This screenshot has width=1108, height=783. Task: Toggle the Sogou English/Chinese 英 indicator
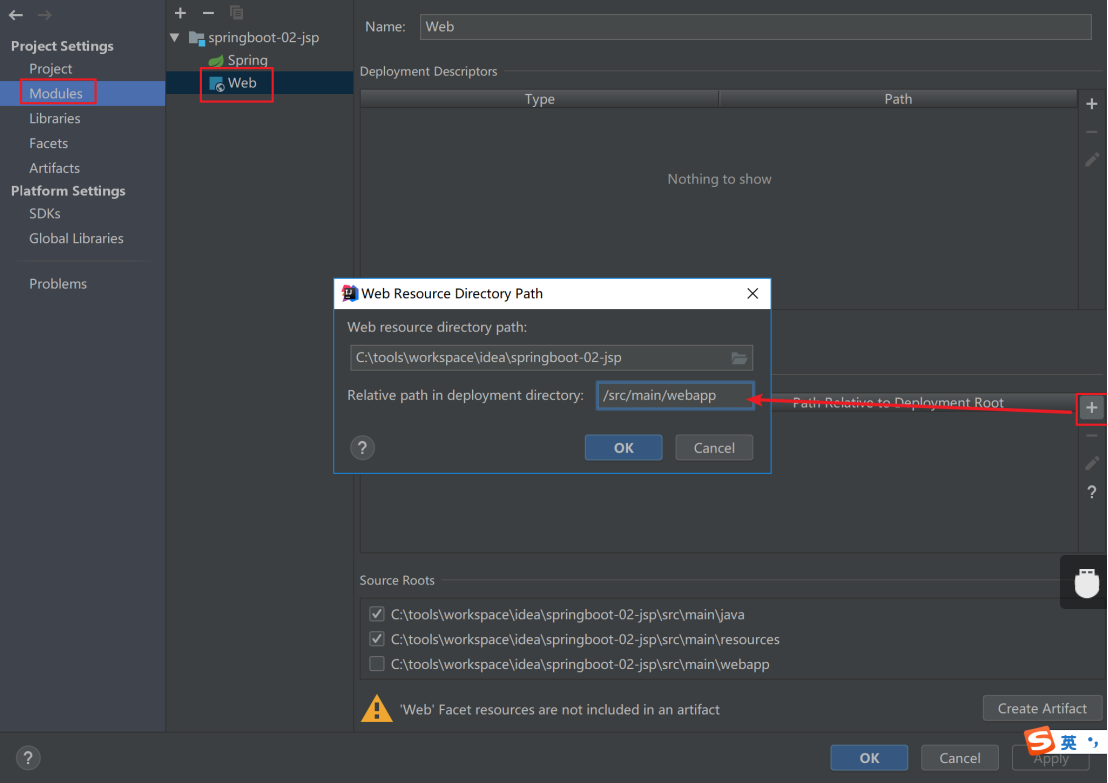[1068, 743]
